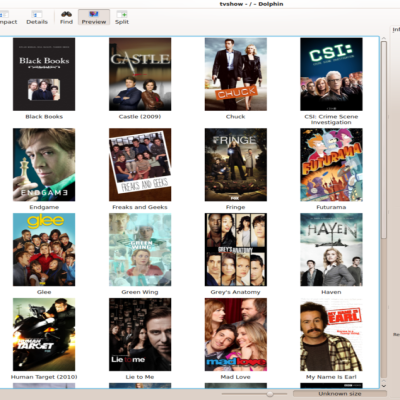Split the view with Split
This screenshot has height=400, width=400.
(x=122, y=17)
